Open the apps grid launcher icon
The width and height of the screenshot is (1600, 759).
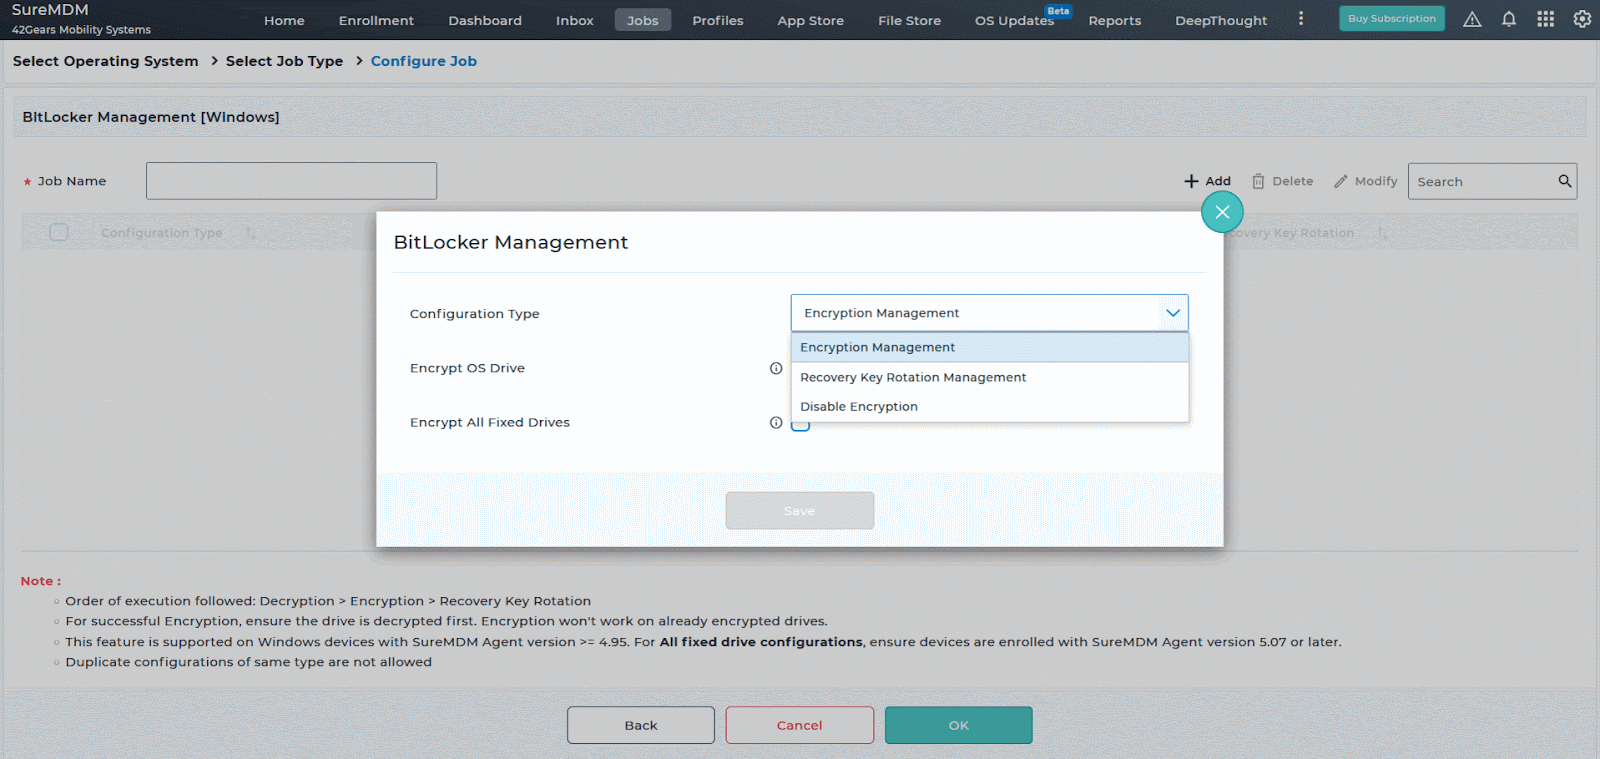(x=1545, y=19)
